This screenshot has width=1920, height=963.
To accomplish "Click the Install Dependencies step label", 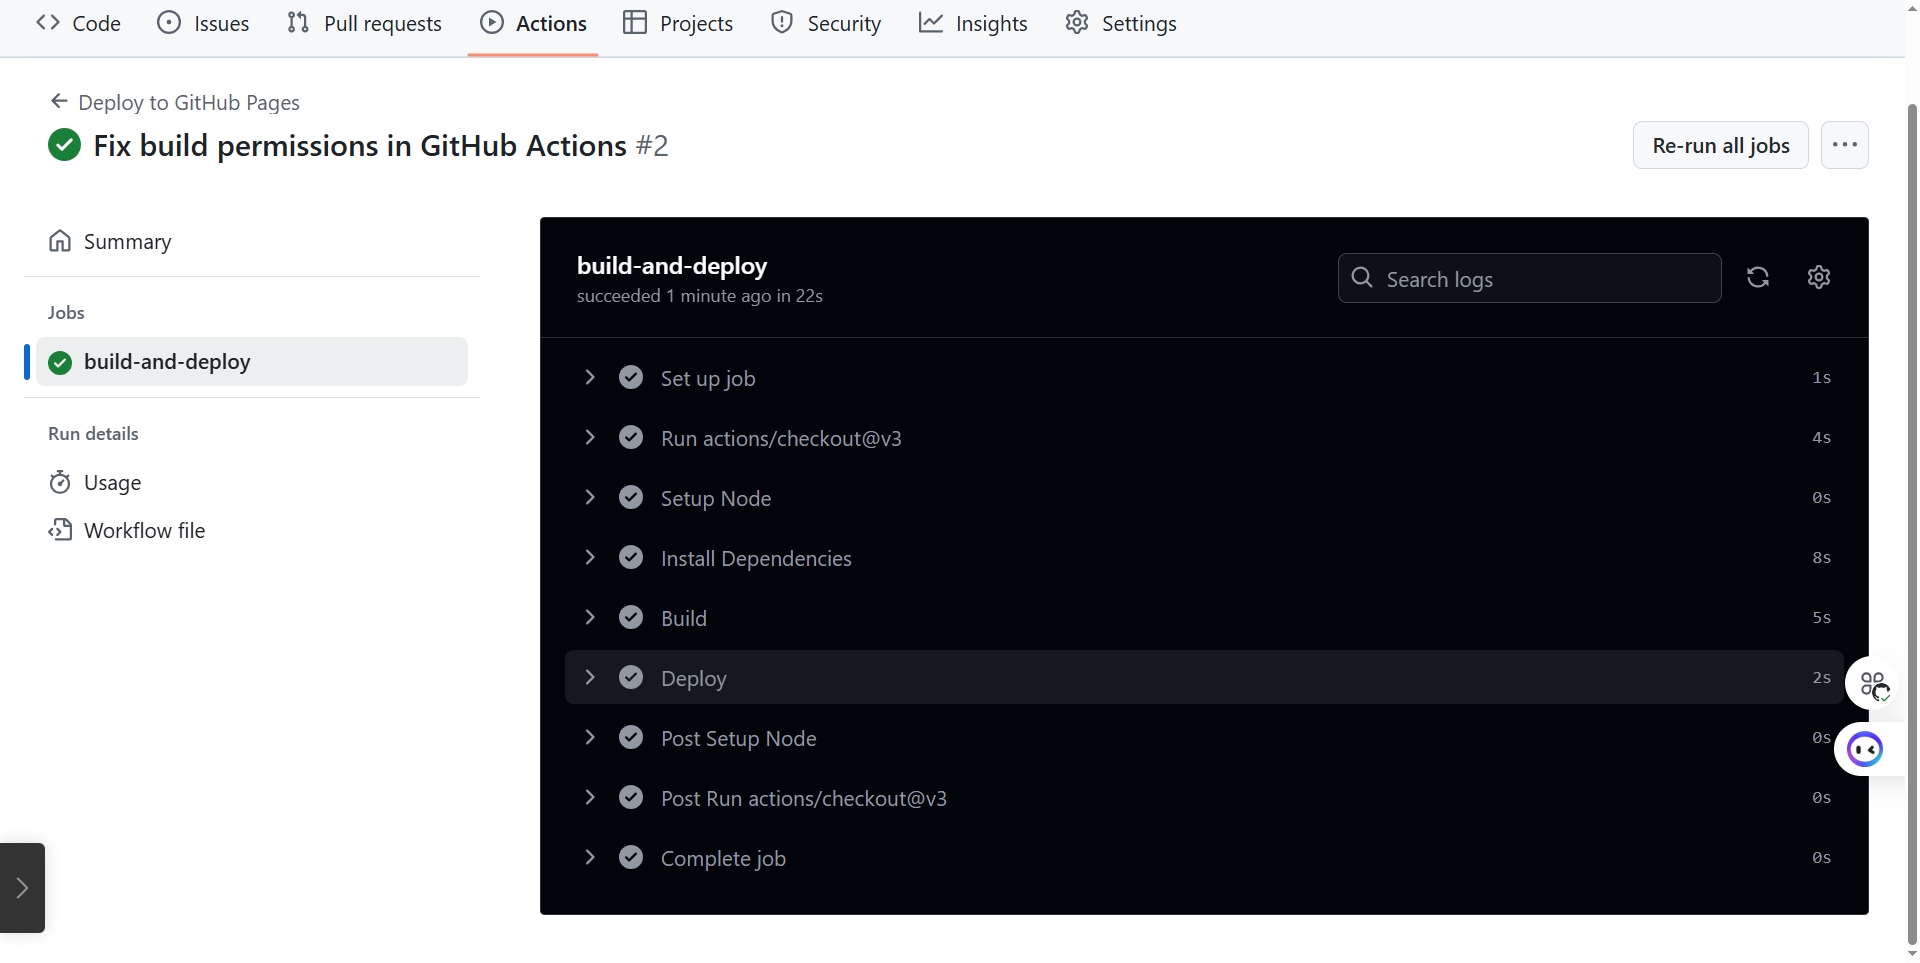I will (756, 558).
